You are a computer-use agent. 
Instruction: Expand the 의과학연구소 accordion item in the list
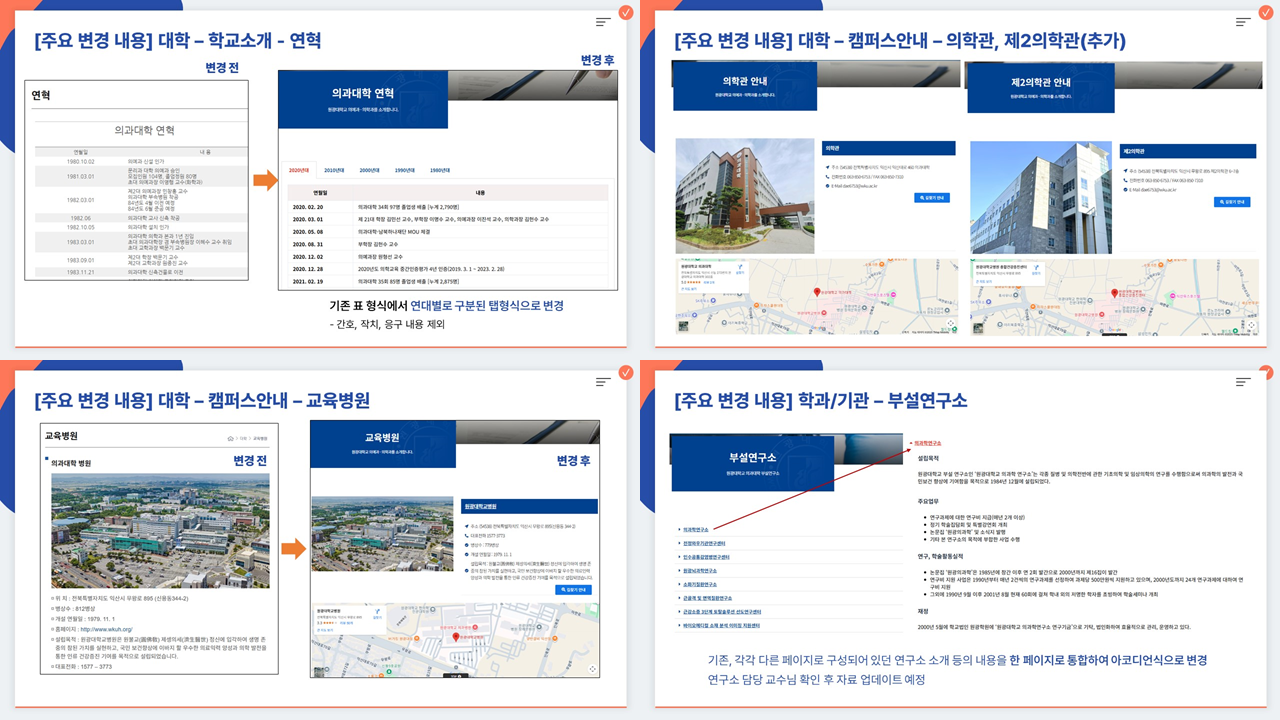696,529
